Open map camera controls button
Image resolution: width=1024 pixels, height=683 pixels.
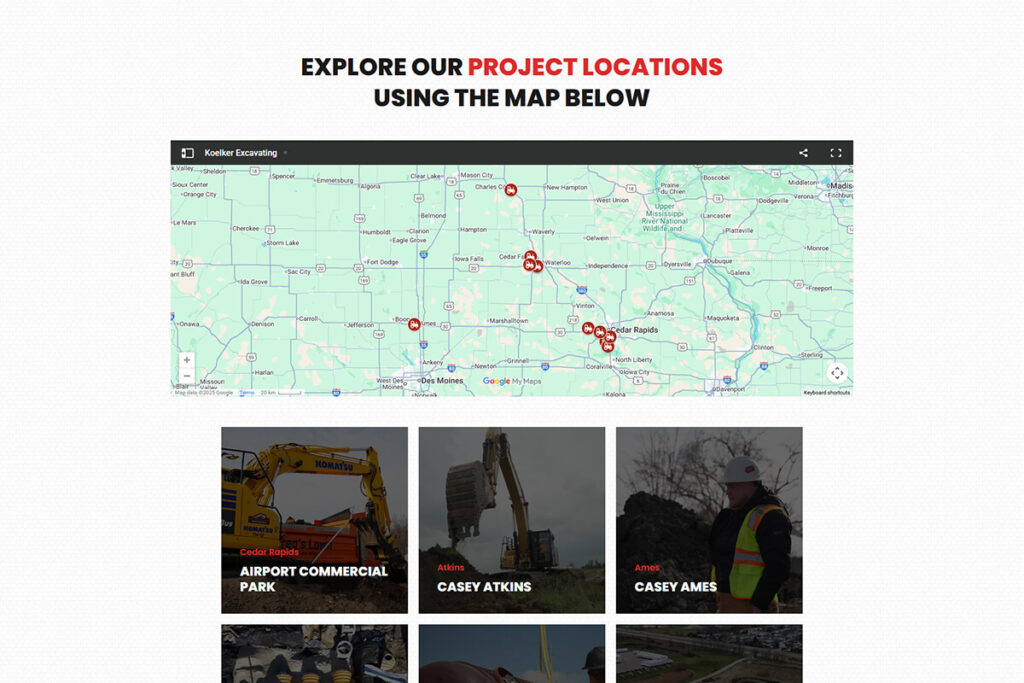837,373
